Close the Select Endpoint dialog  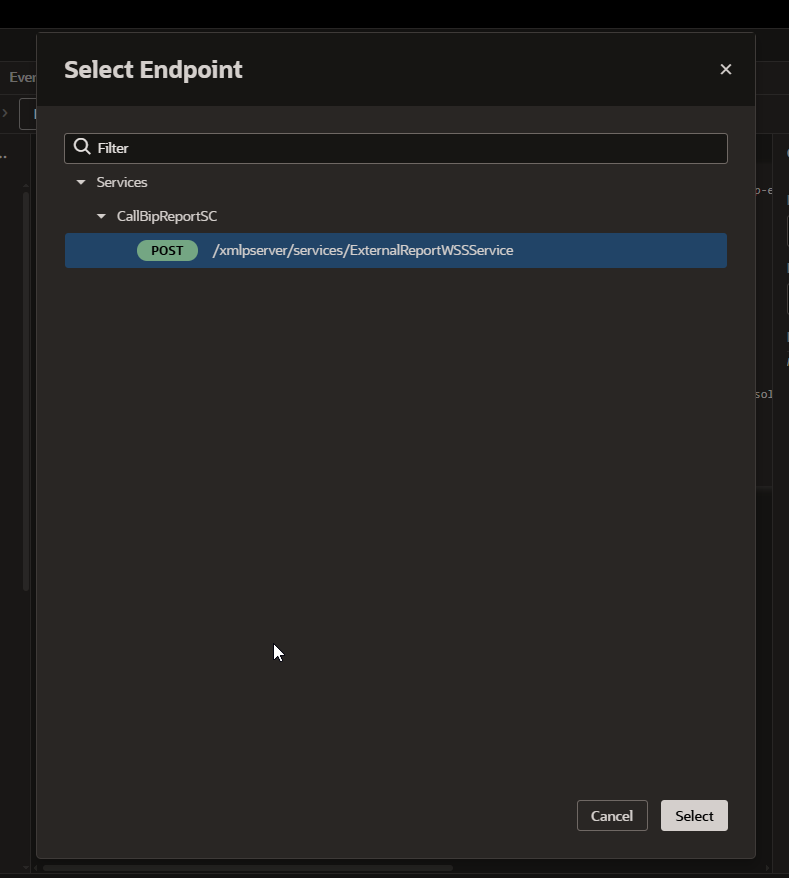pos(725,69)
